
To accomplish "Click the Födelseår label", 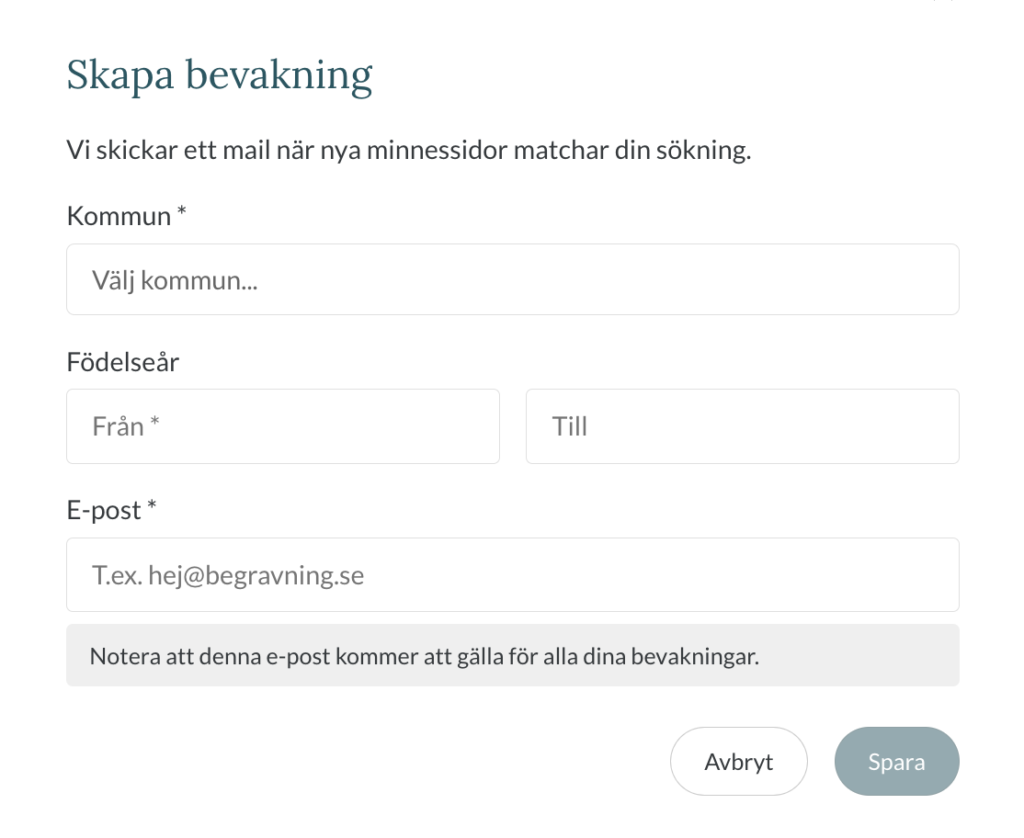I will pos(122,362).
